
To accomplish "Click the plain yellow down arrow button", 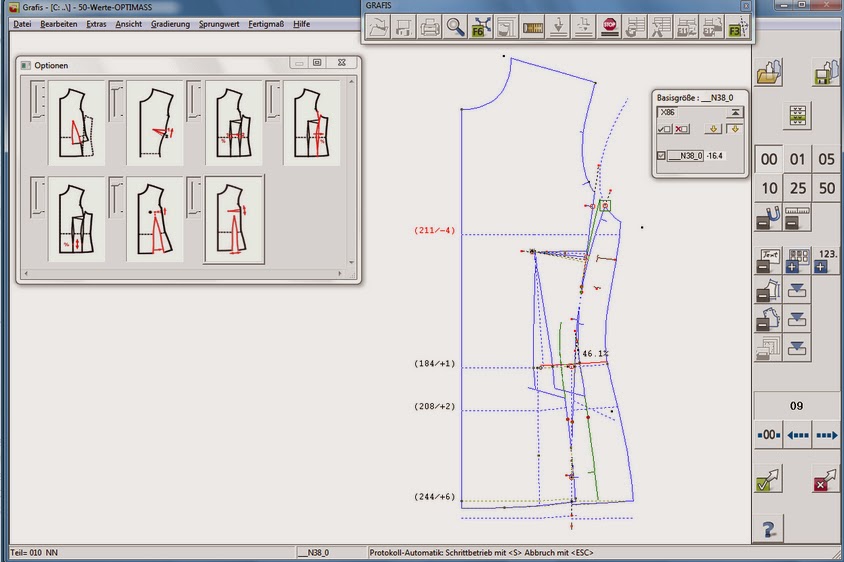I will pos(713,129).
